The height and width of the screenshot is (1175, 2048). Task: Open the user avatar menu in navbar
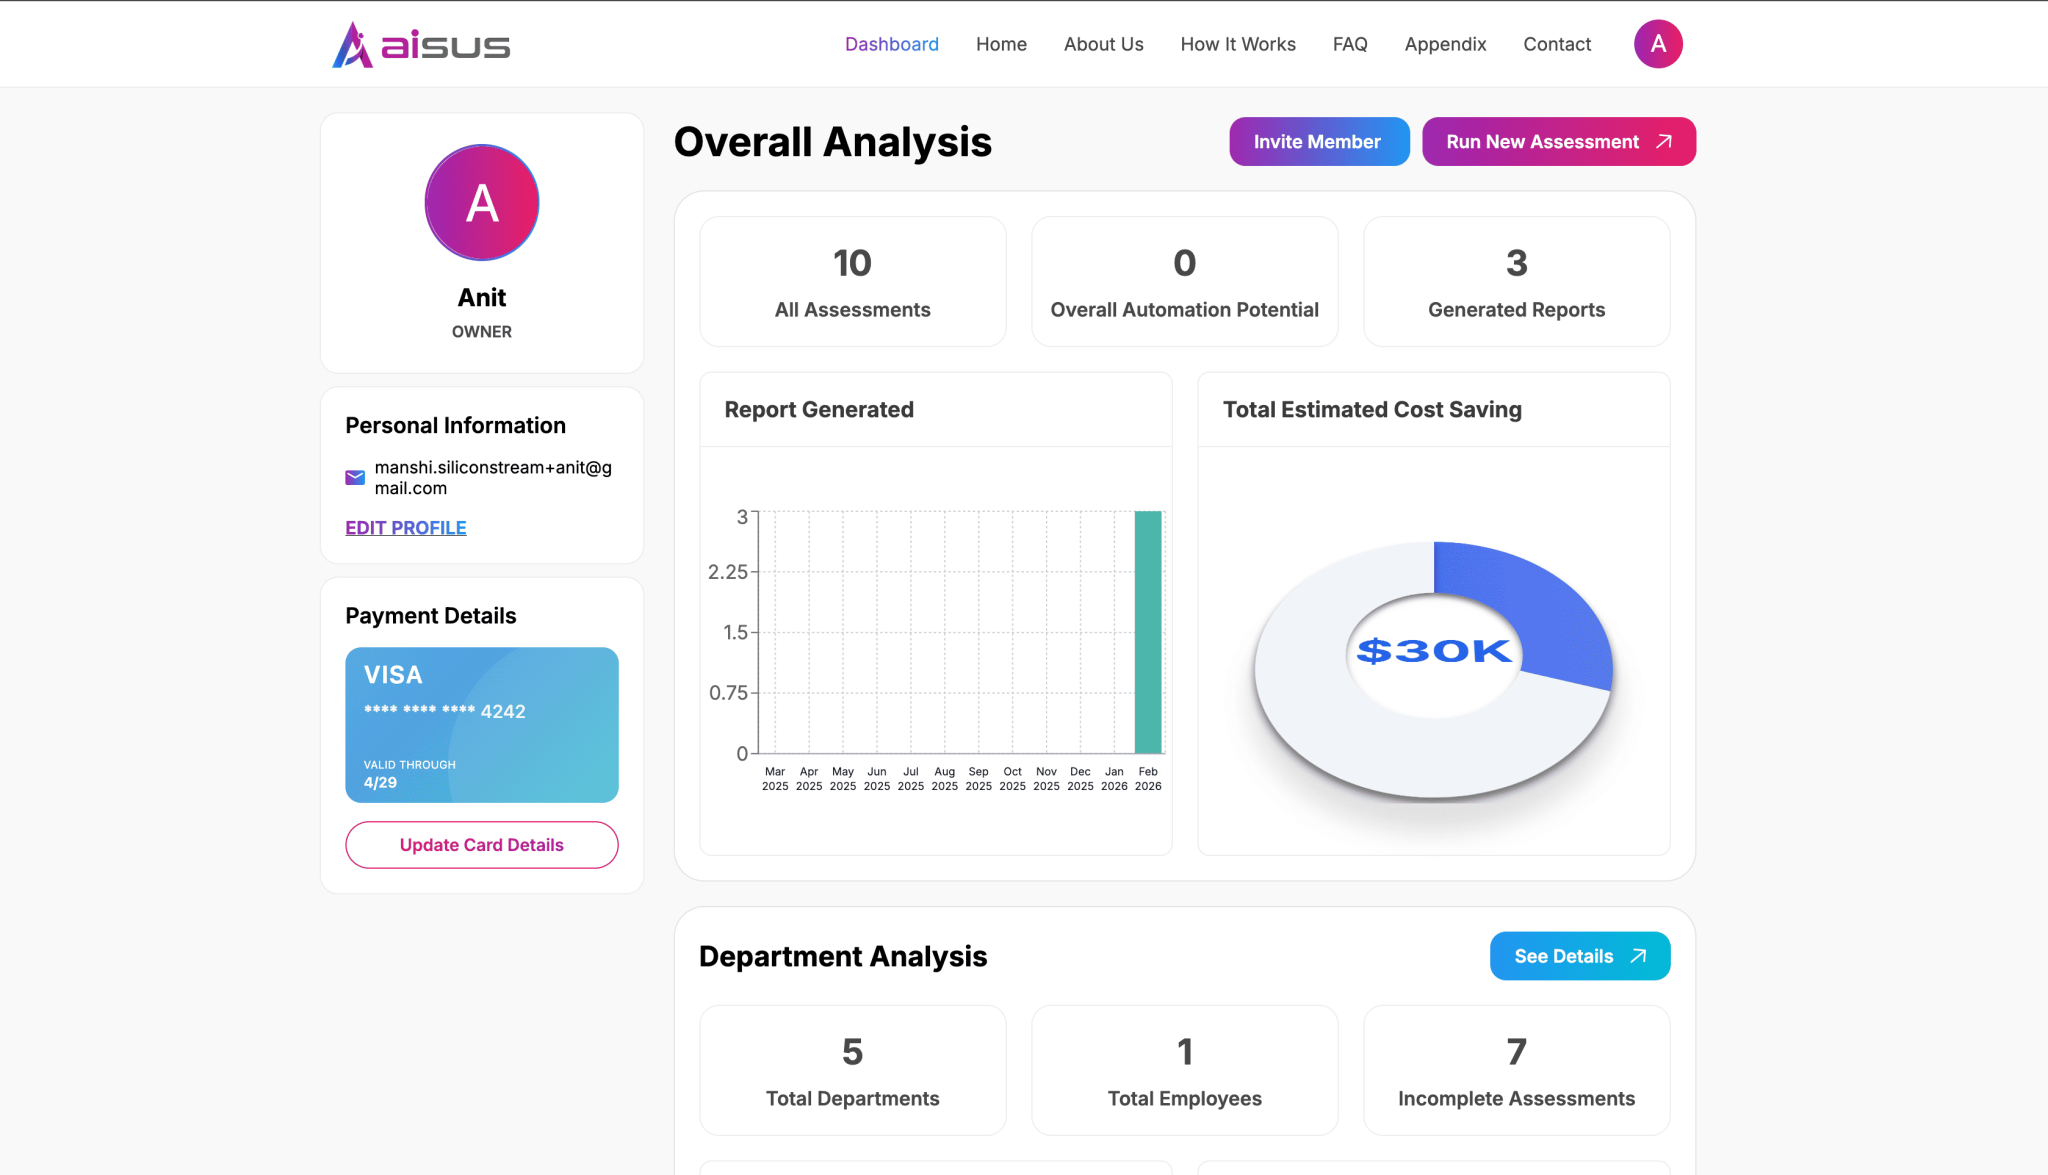pyautogui.click(x=1658, y=44)
